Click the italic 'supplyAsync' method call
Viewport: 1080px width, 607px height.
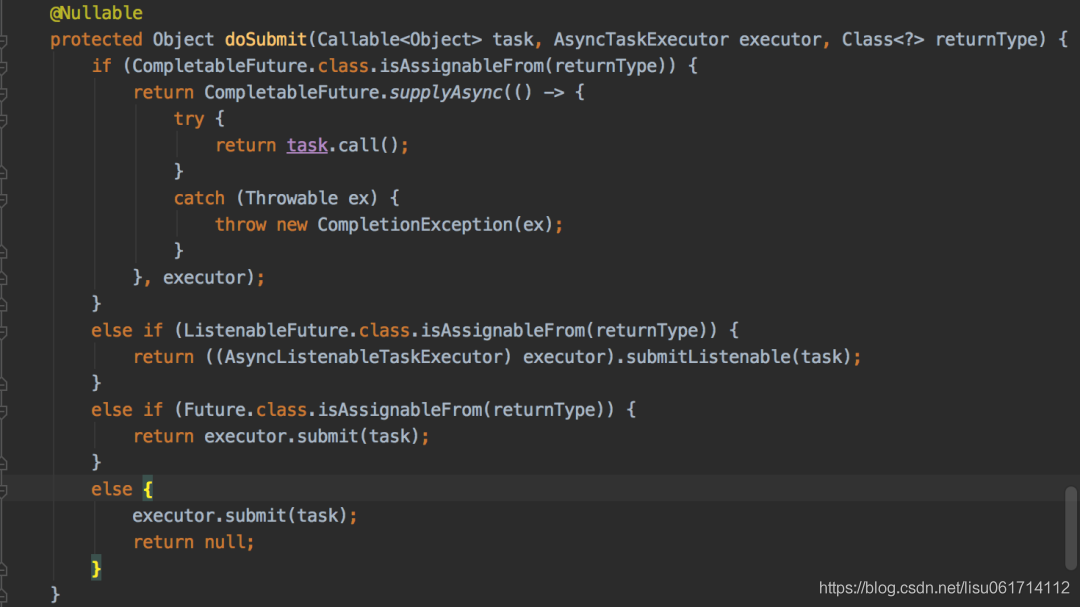tap(446, 92)
